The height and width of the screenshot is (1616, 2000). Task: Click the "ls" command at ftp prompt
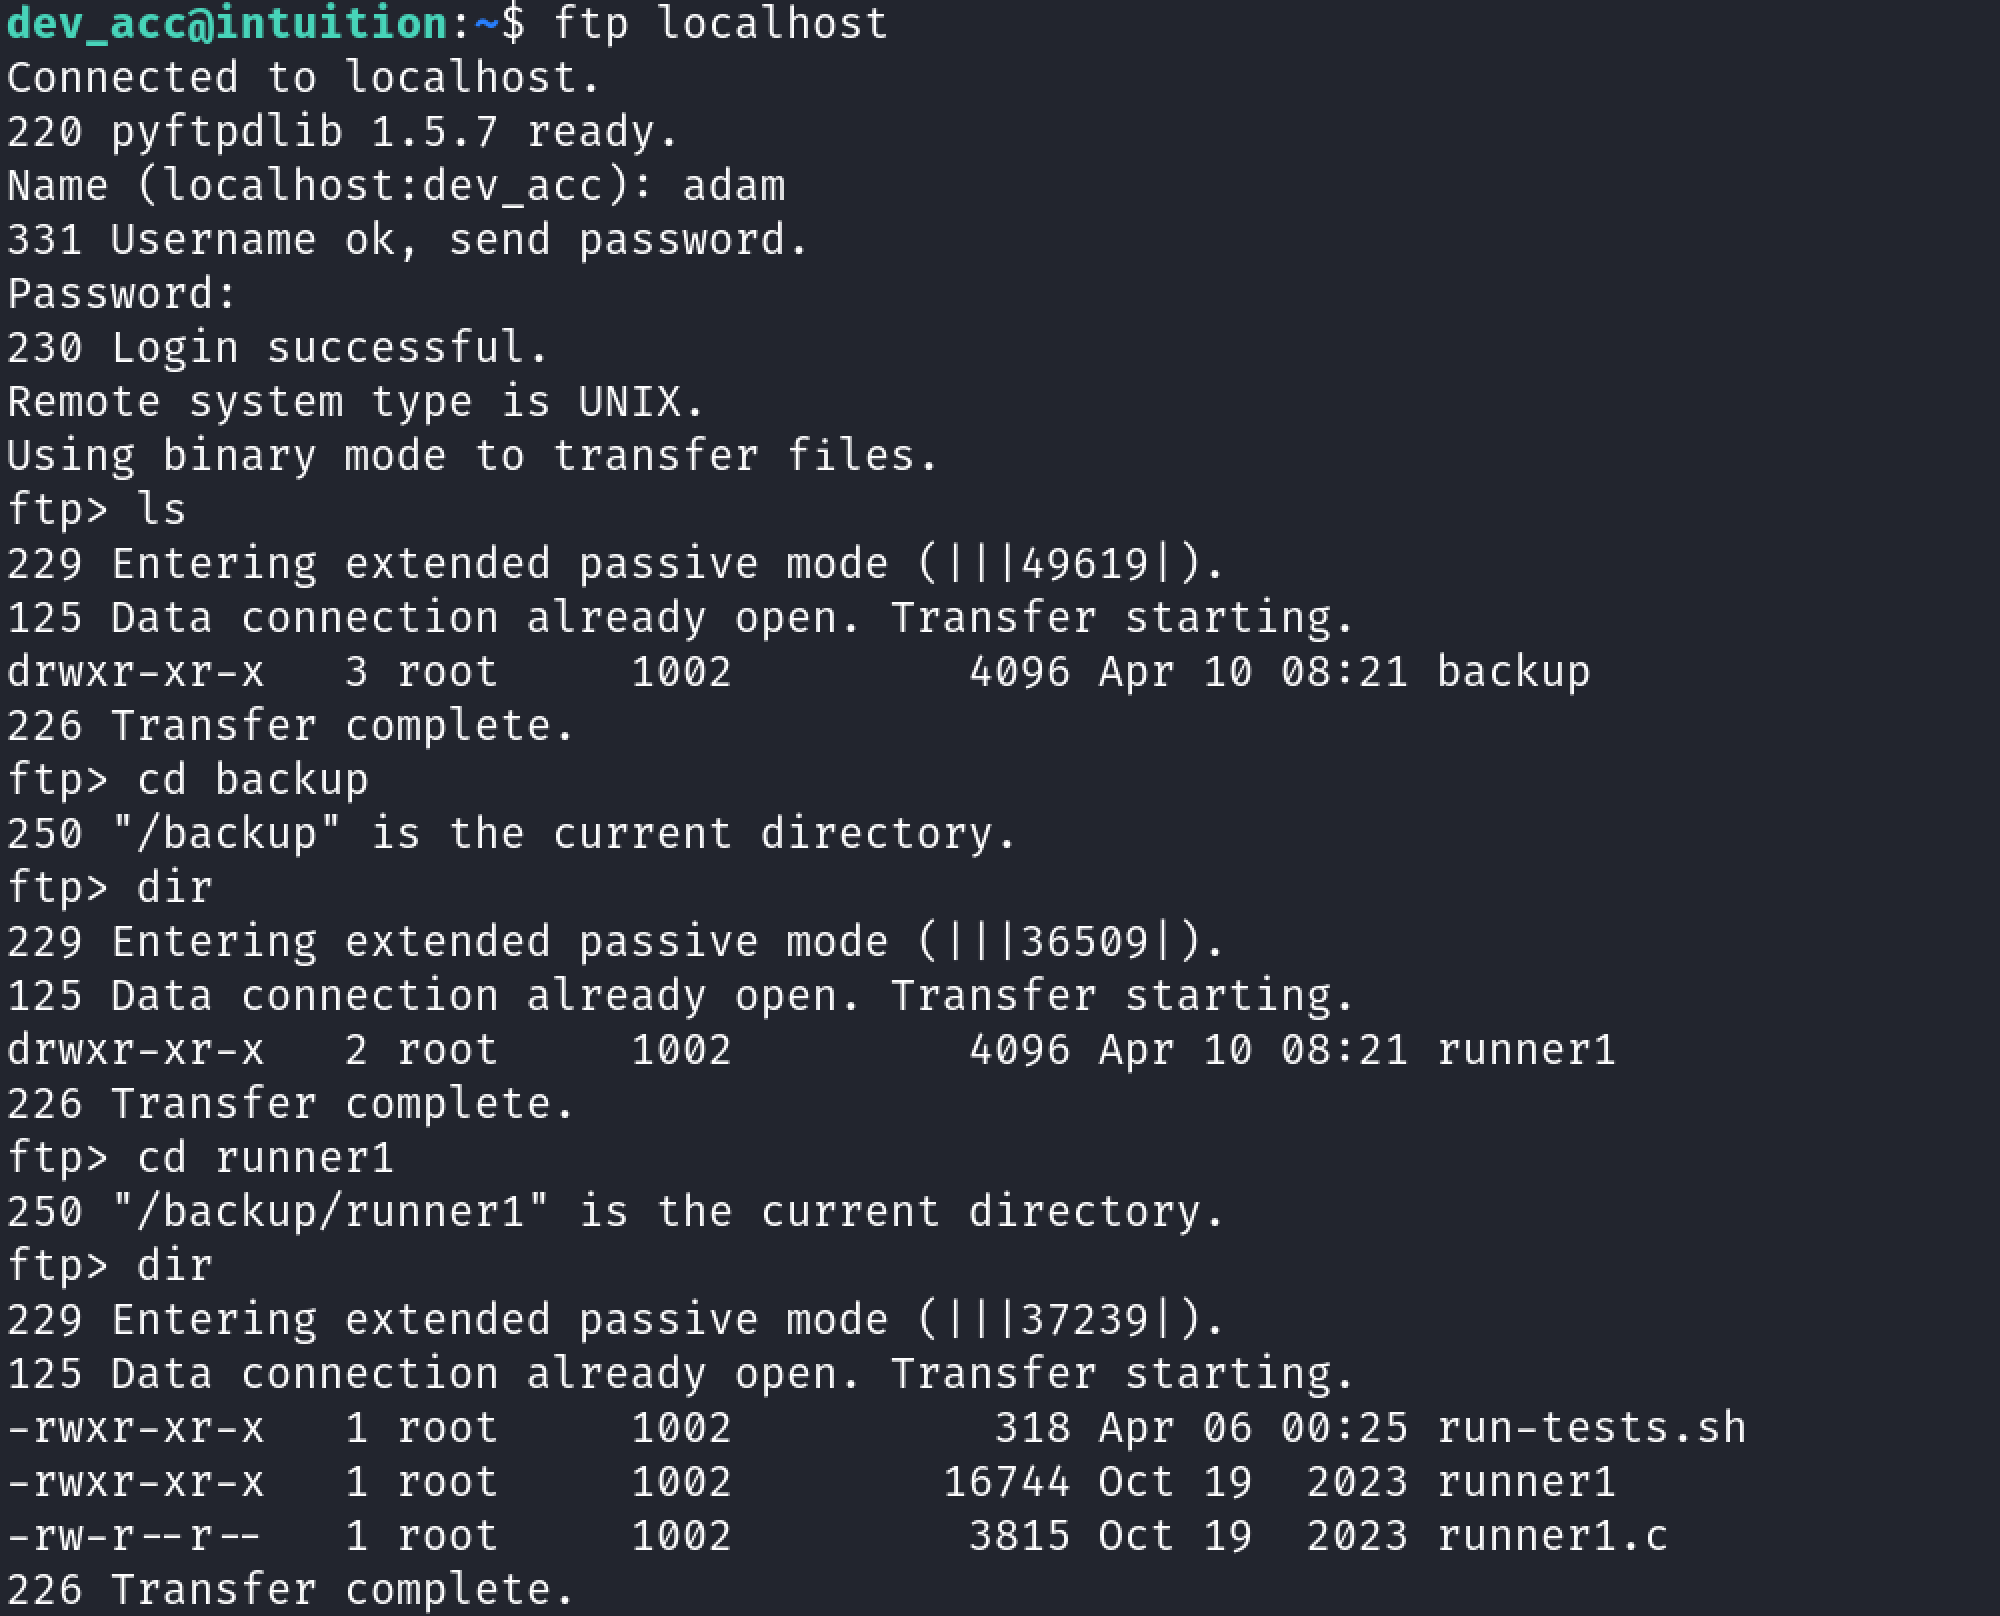(x=162, y=510)
